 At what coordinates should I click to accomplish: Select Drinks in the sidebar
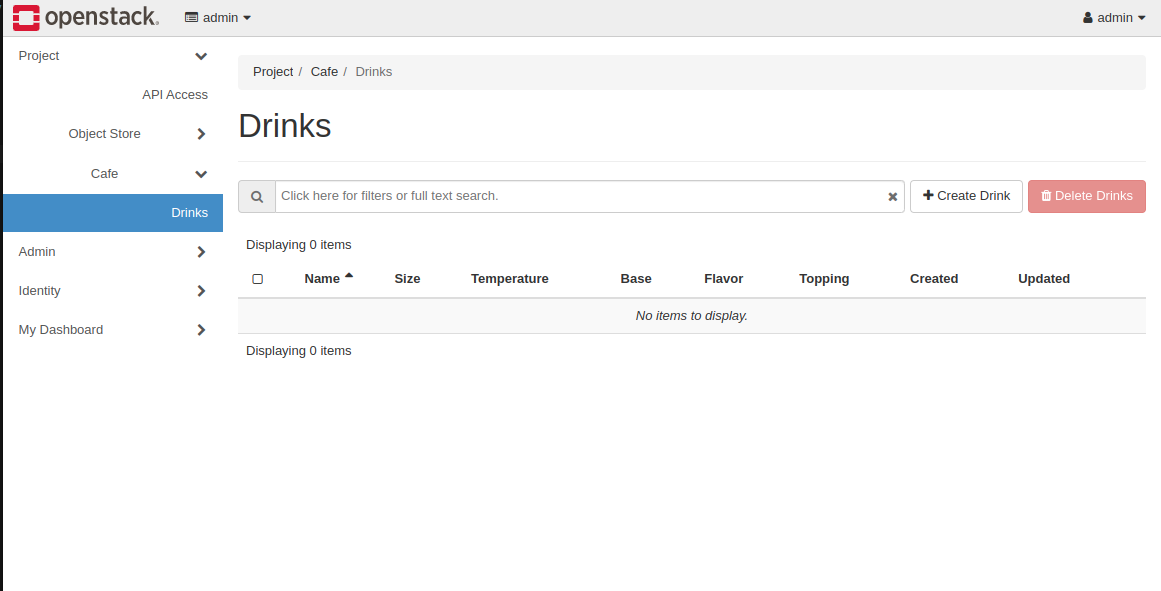189,213
